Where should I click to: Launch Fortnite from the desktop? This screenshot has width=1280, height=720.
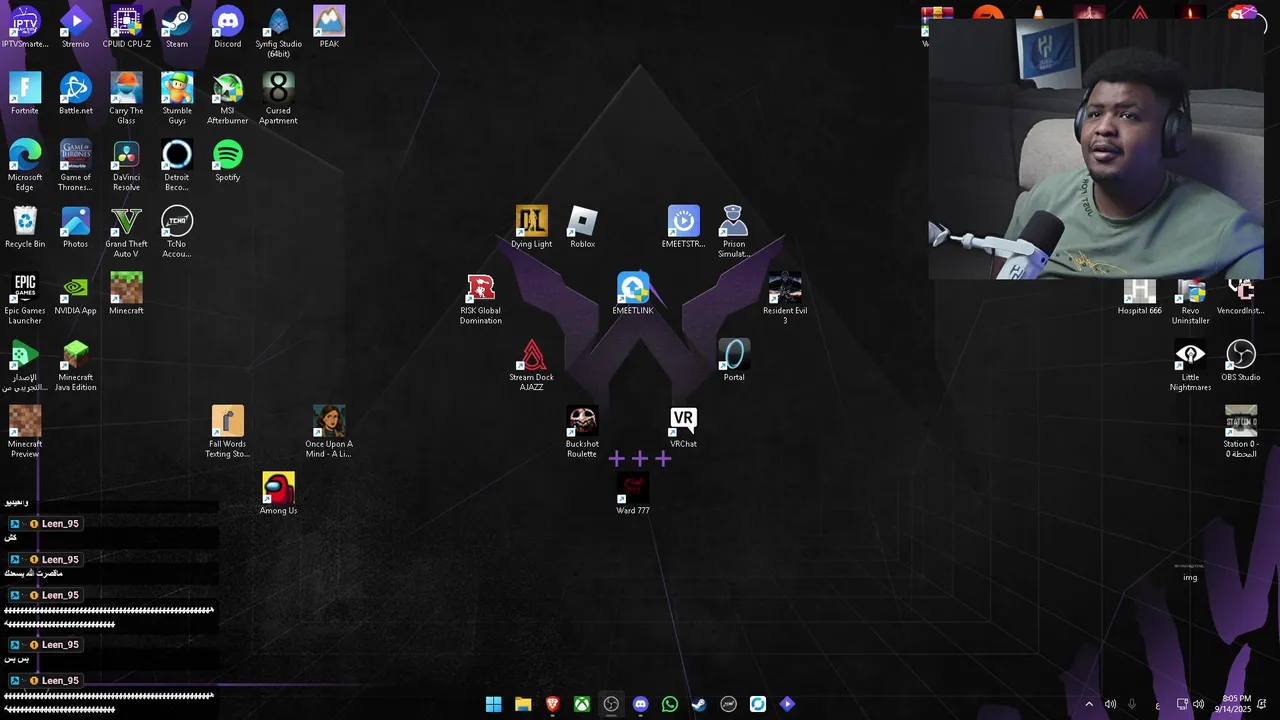[x=25, y=94]
